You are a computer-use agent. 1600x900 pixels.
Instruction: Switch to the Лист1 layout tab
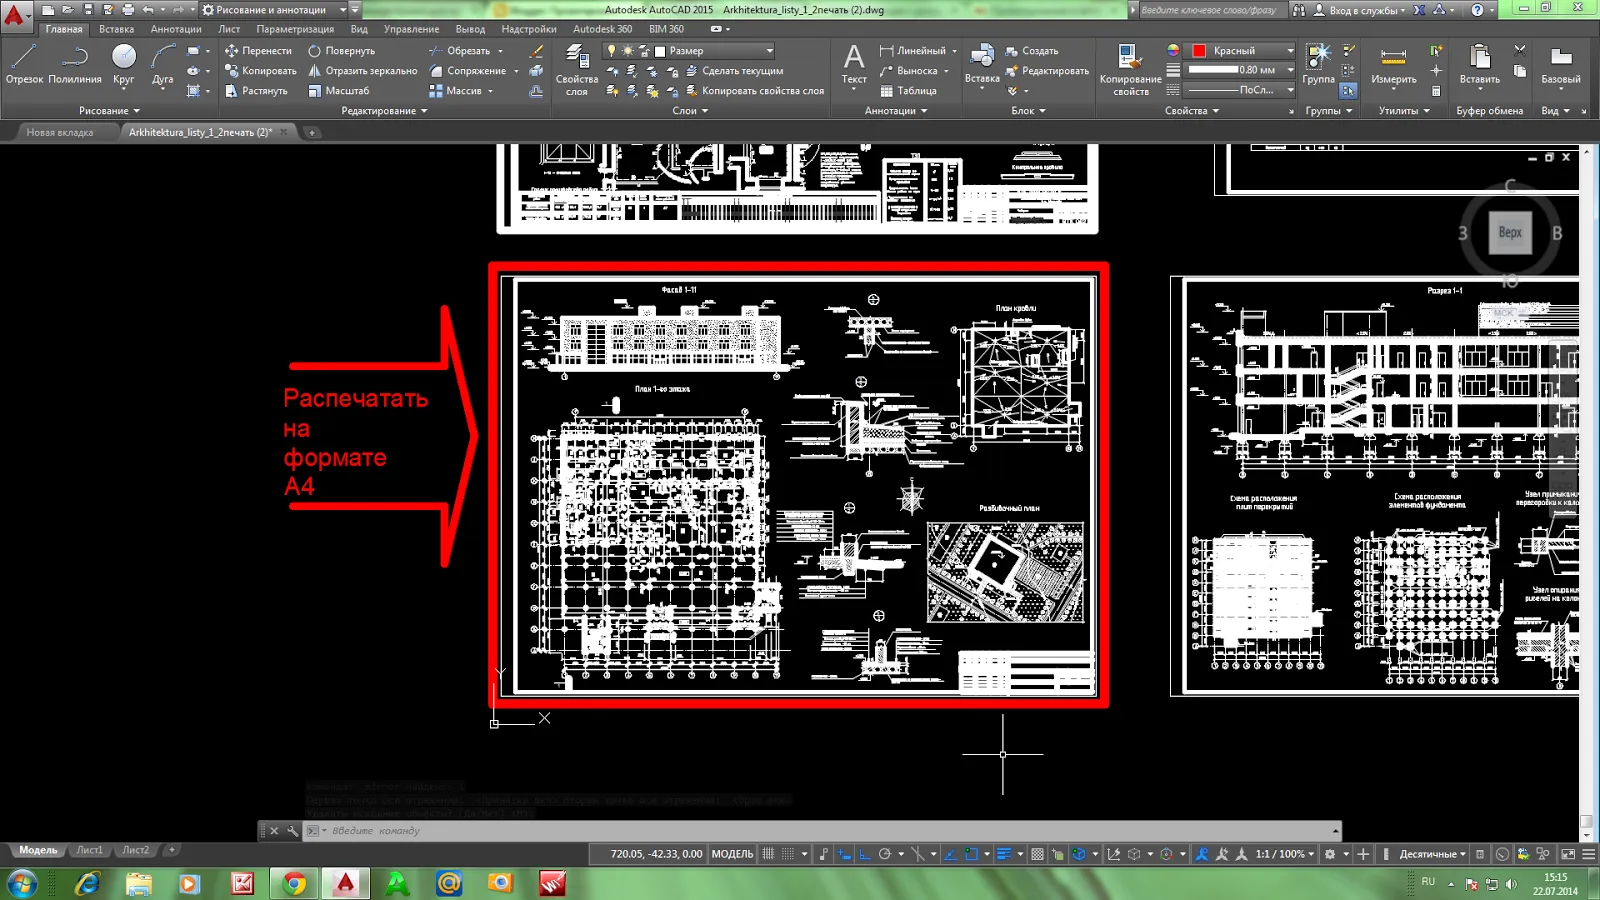point(90,850)
